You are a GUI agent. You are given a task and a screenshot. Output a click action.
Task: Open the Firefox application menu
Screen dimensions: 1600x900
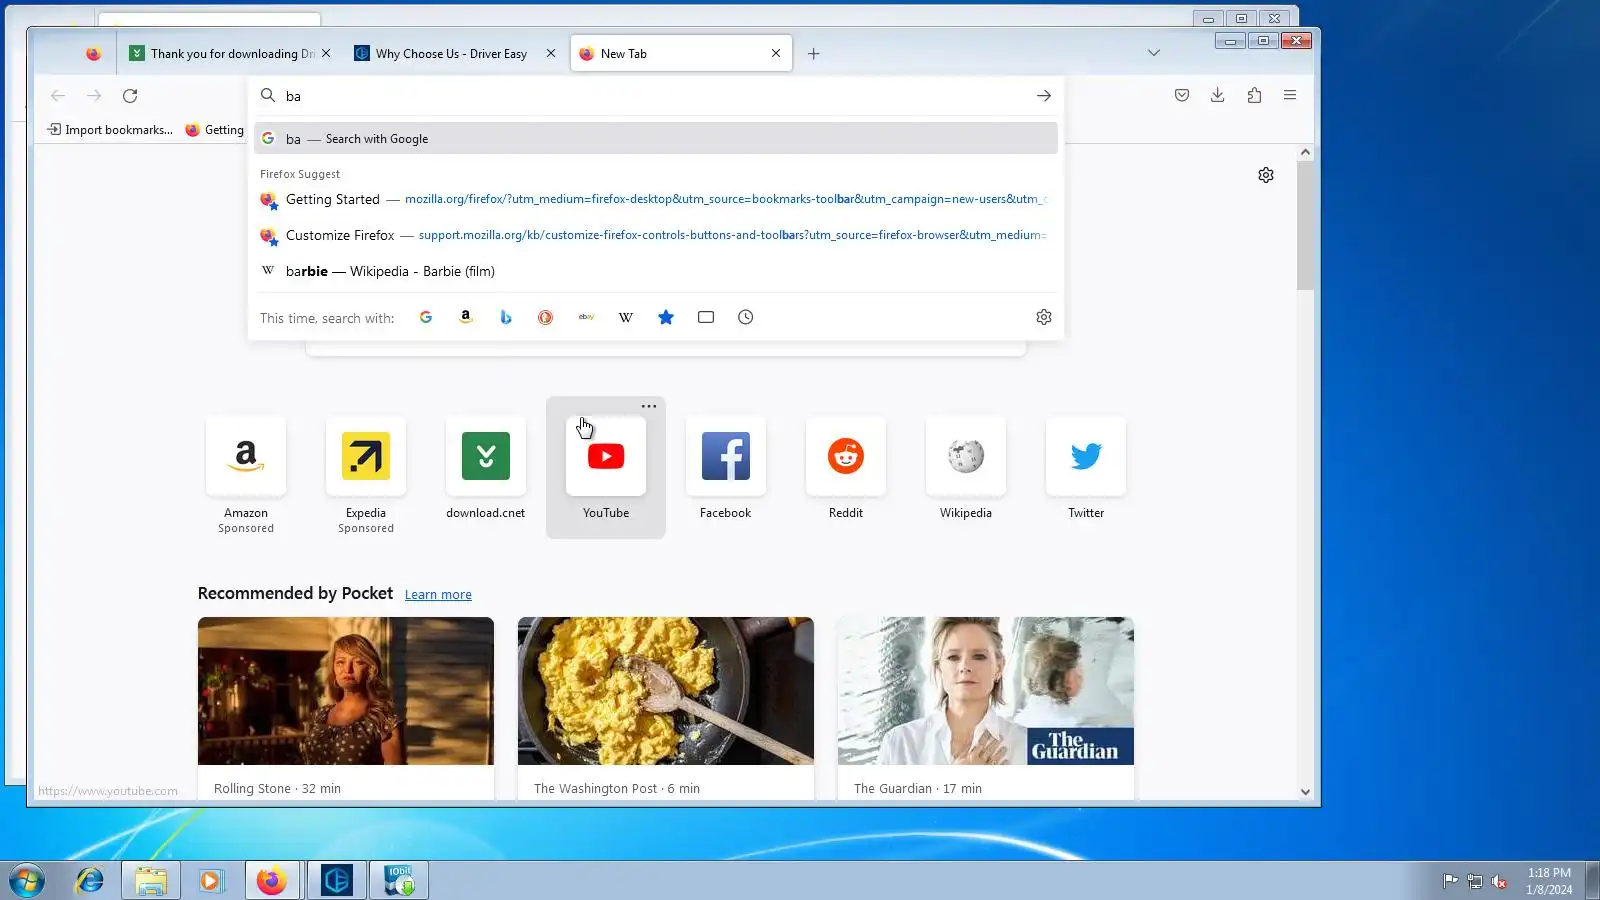[1290, 95]
